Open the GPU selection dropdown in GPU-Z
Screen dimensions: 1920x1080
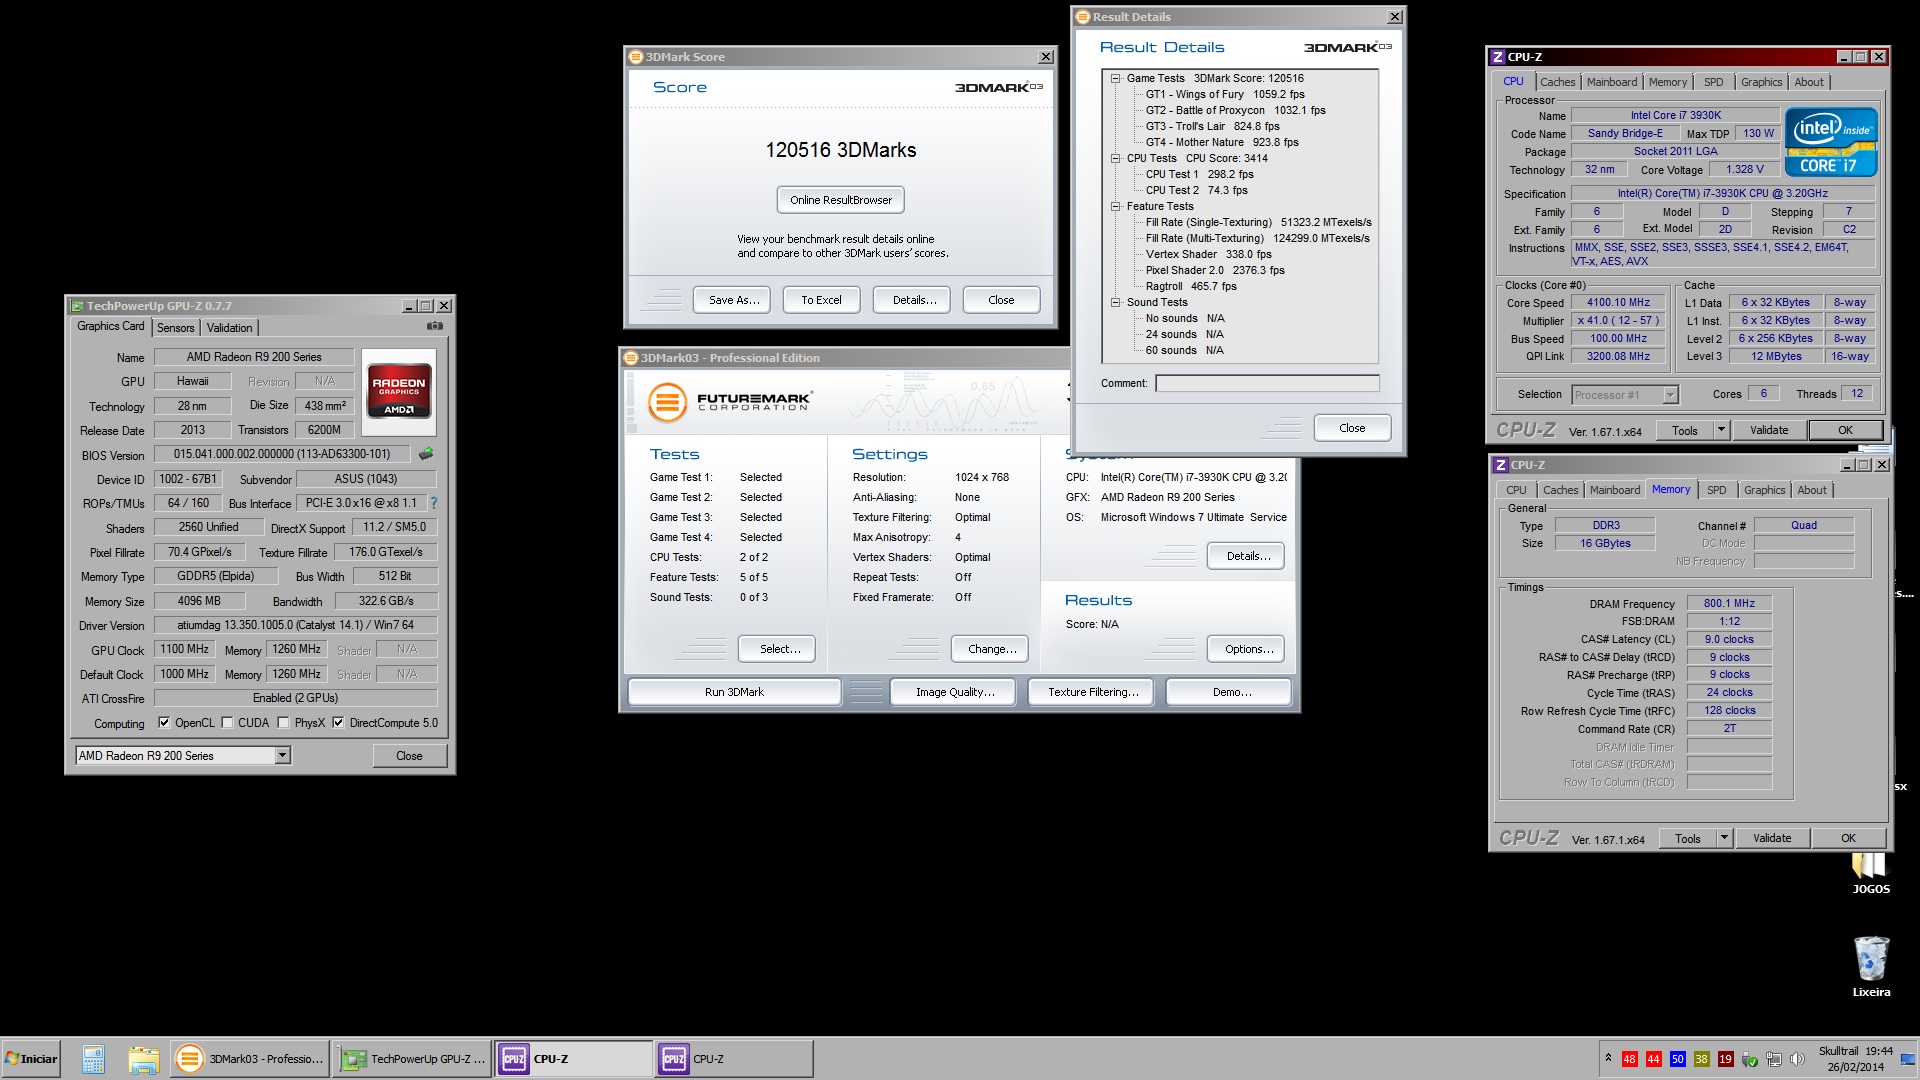283,755
